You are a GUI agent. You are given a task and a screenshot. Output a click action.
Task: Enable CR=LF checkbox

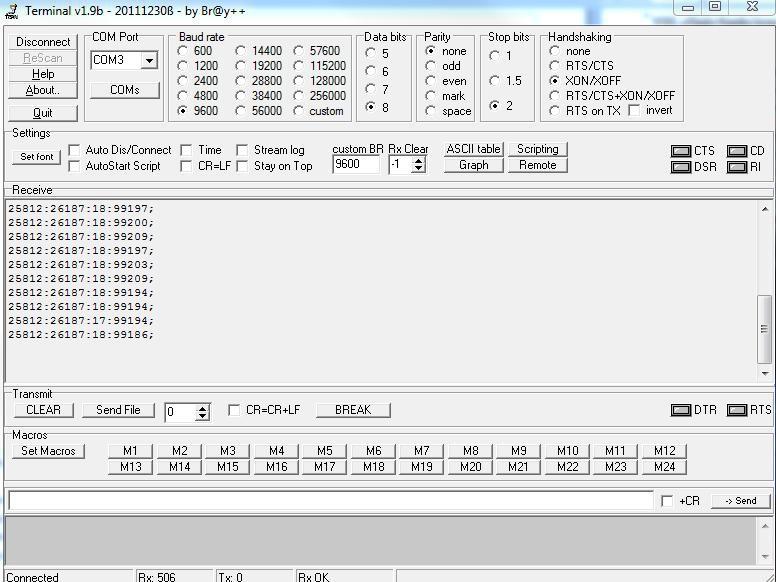tap(186, 166)
